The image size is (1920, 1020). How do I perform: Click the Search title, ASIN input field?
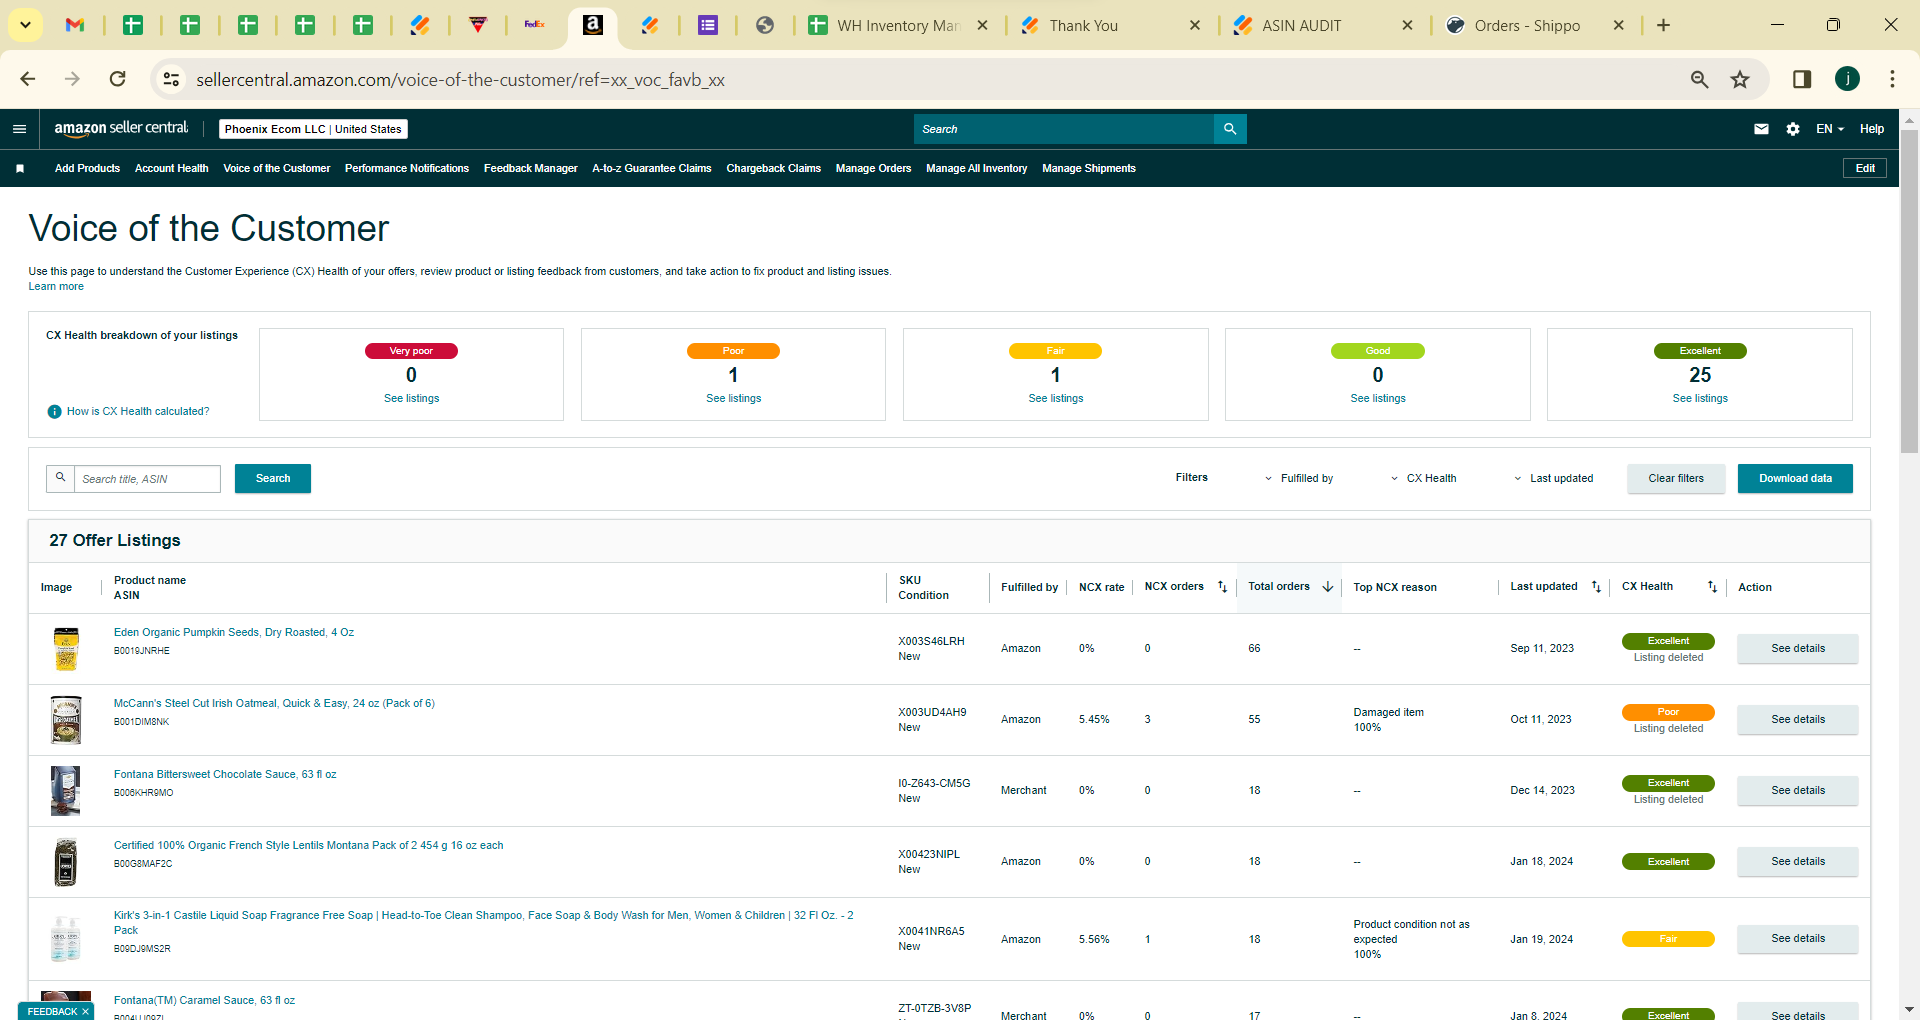pos(147,479)
